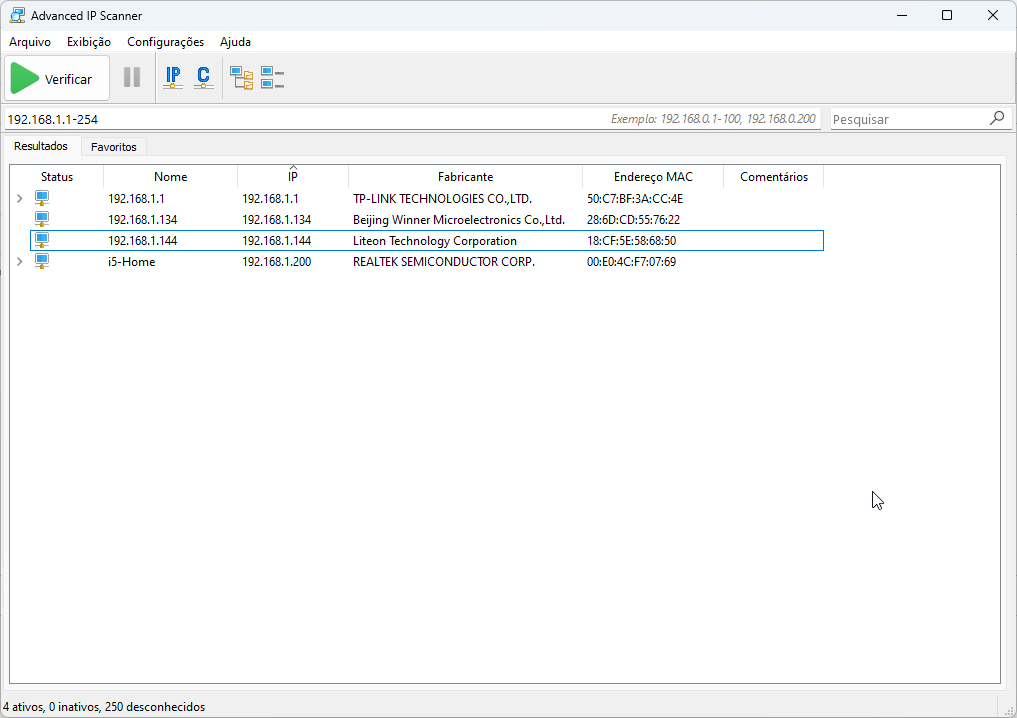Sort by the IP column header
The height and width of the screenshot is (718, 1017).
293,177
